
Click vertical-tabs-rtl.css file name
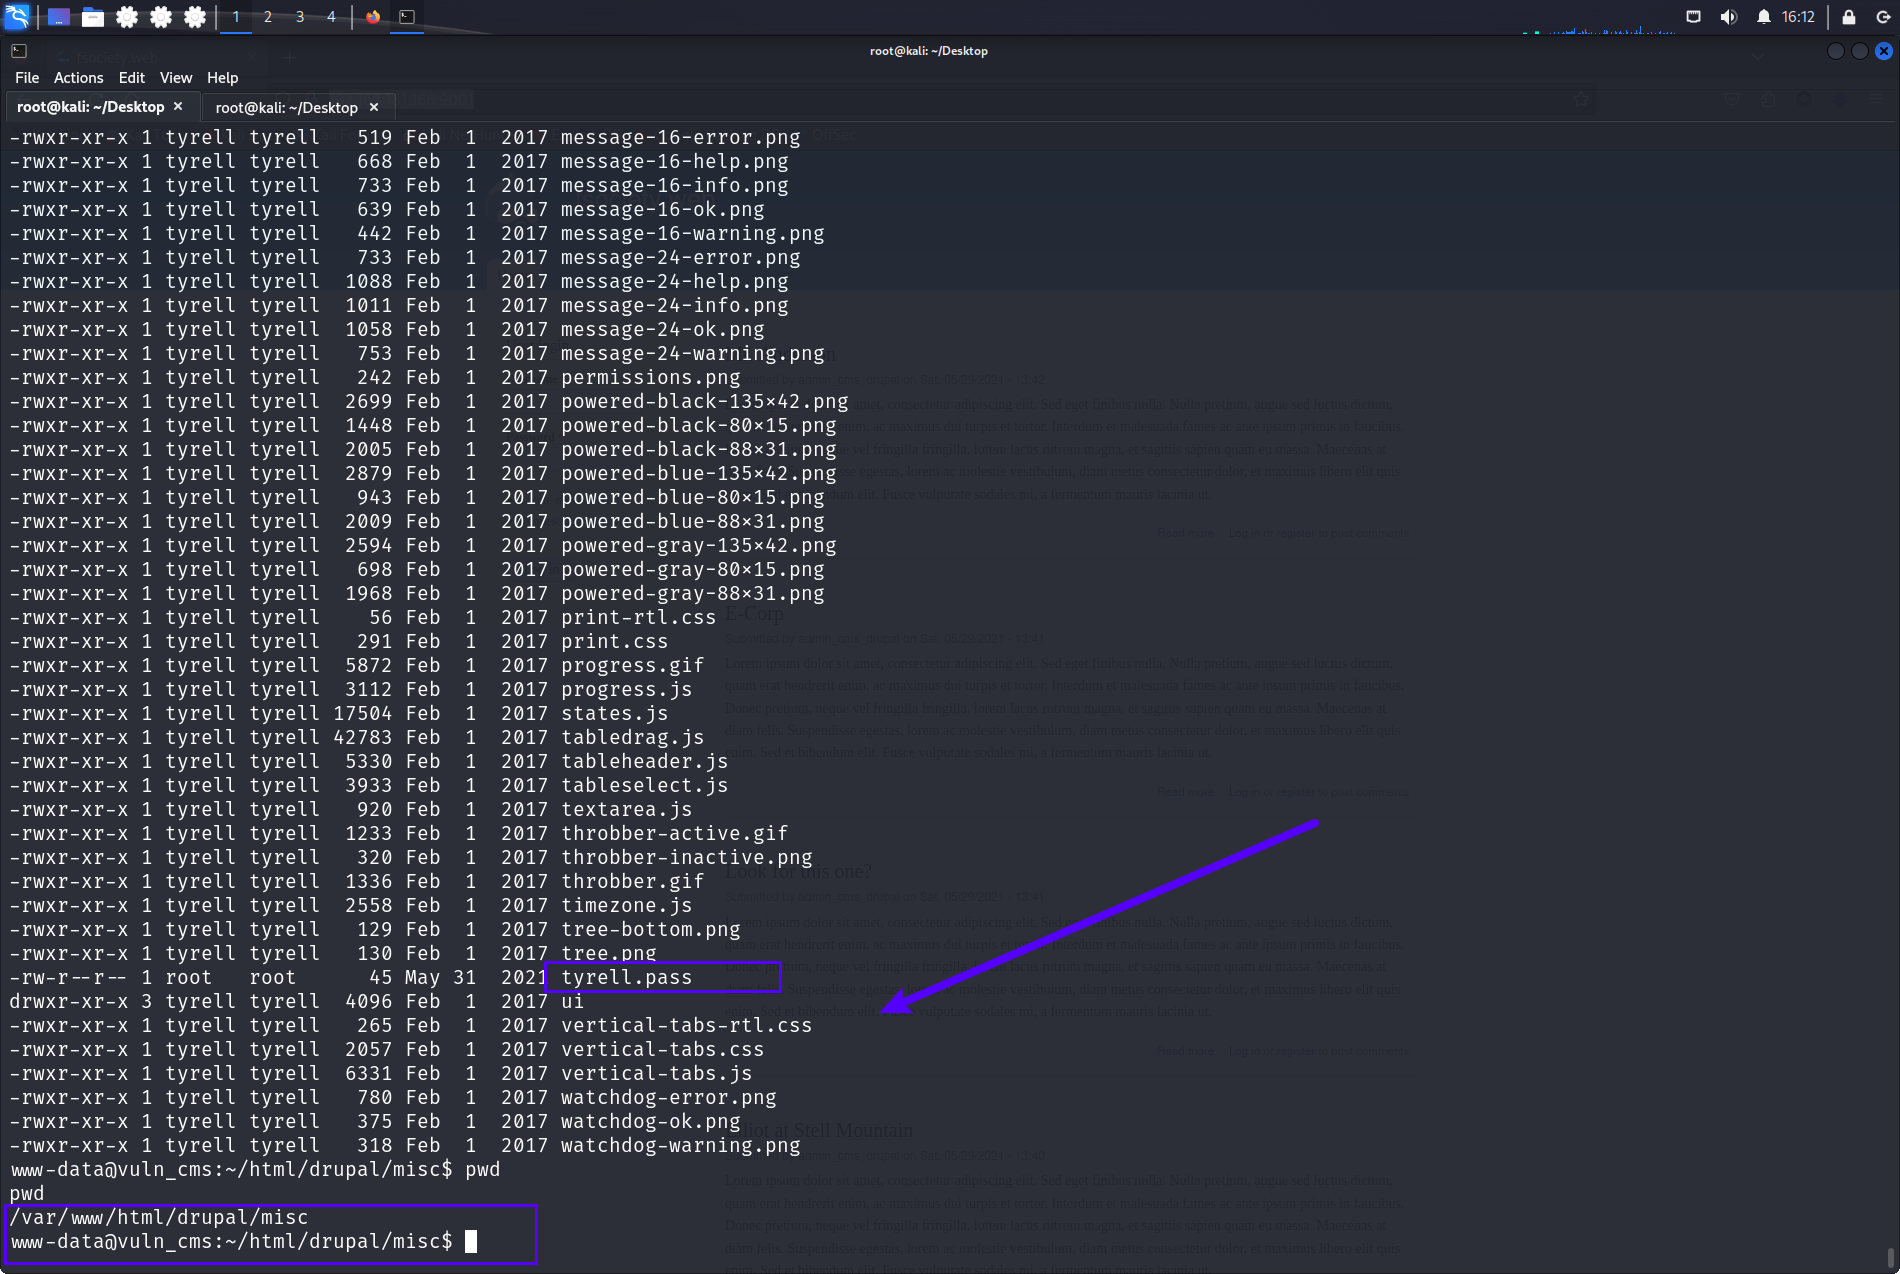point(687,1025)
